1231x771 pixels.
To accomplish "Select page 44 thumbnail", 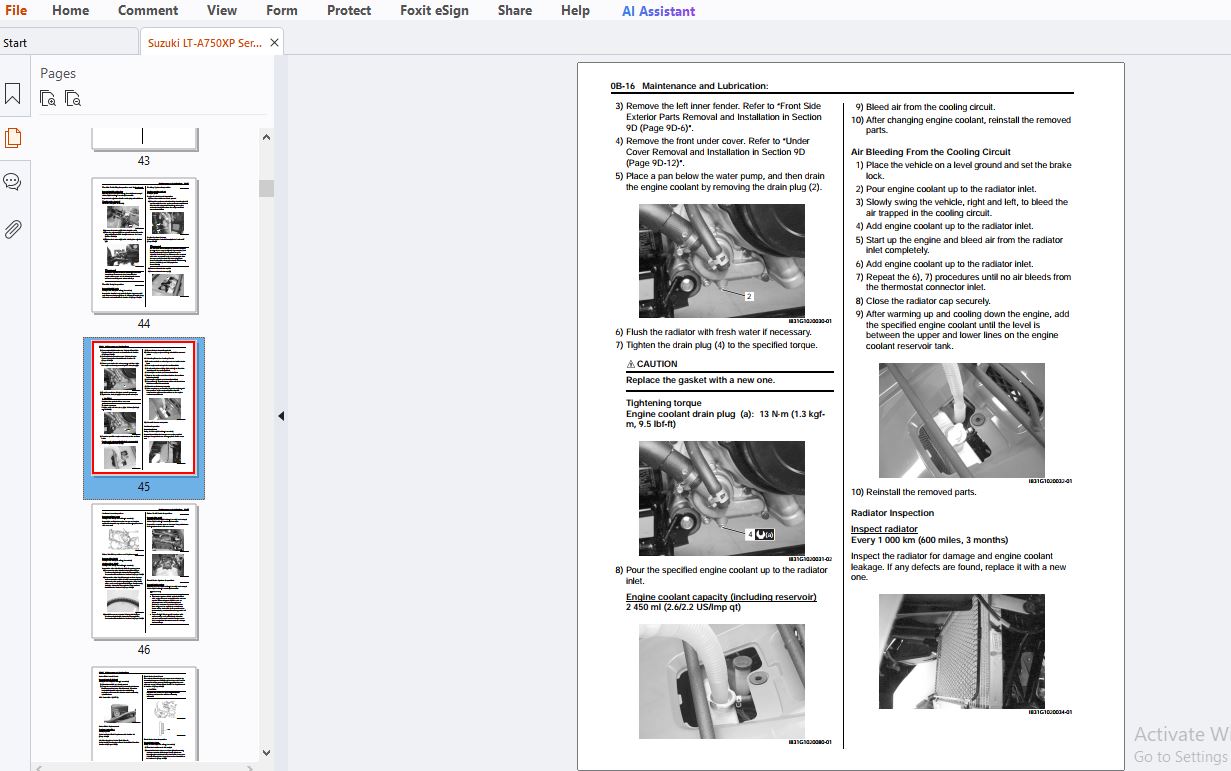I will 144,246.
